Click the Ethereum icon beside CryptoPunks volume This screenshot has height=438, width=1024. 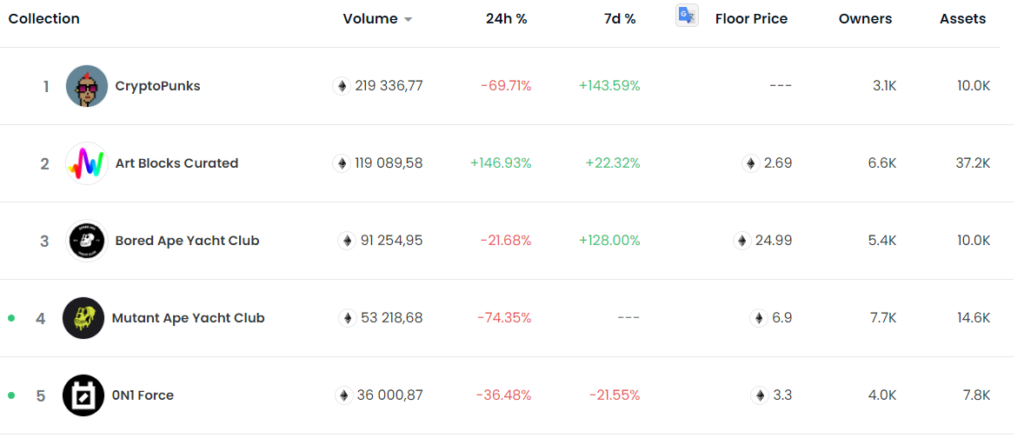click(342, 86)
